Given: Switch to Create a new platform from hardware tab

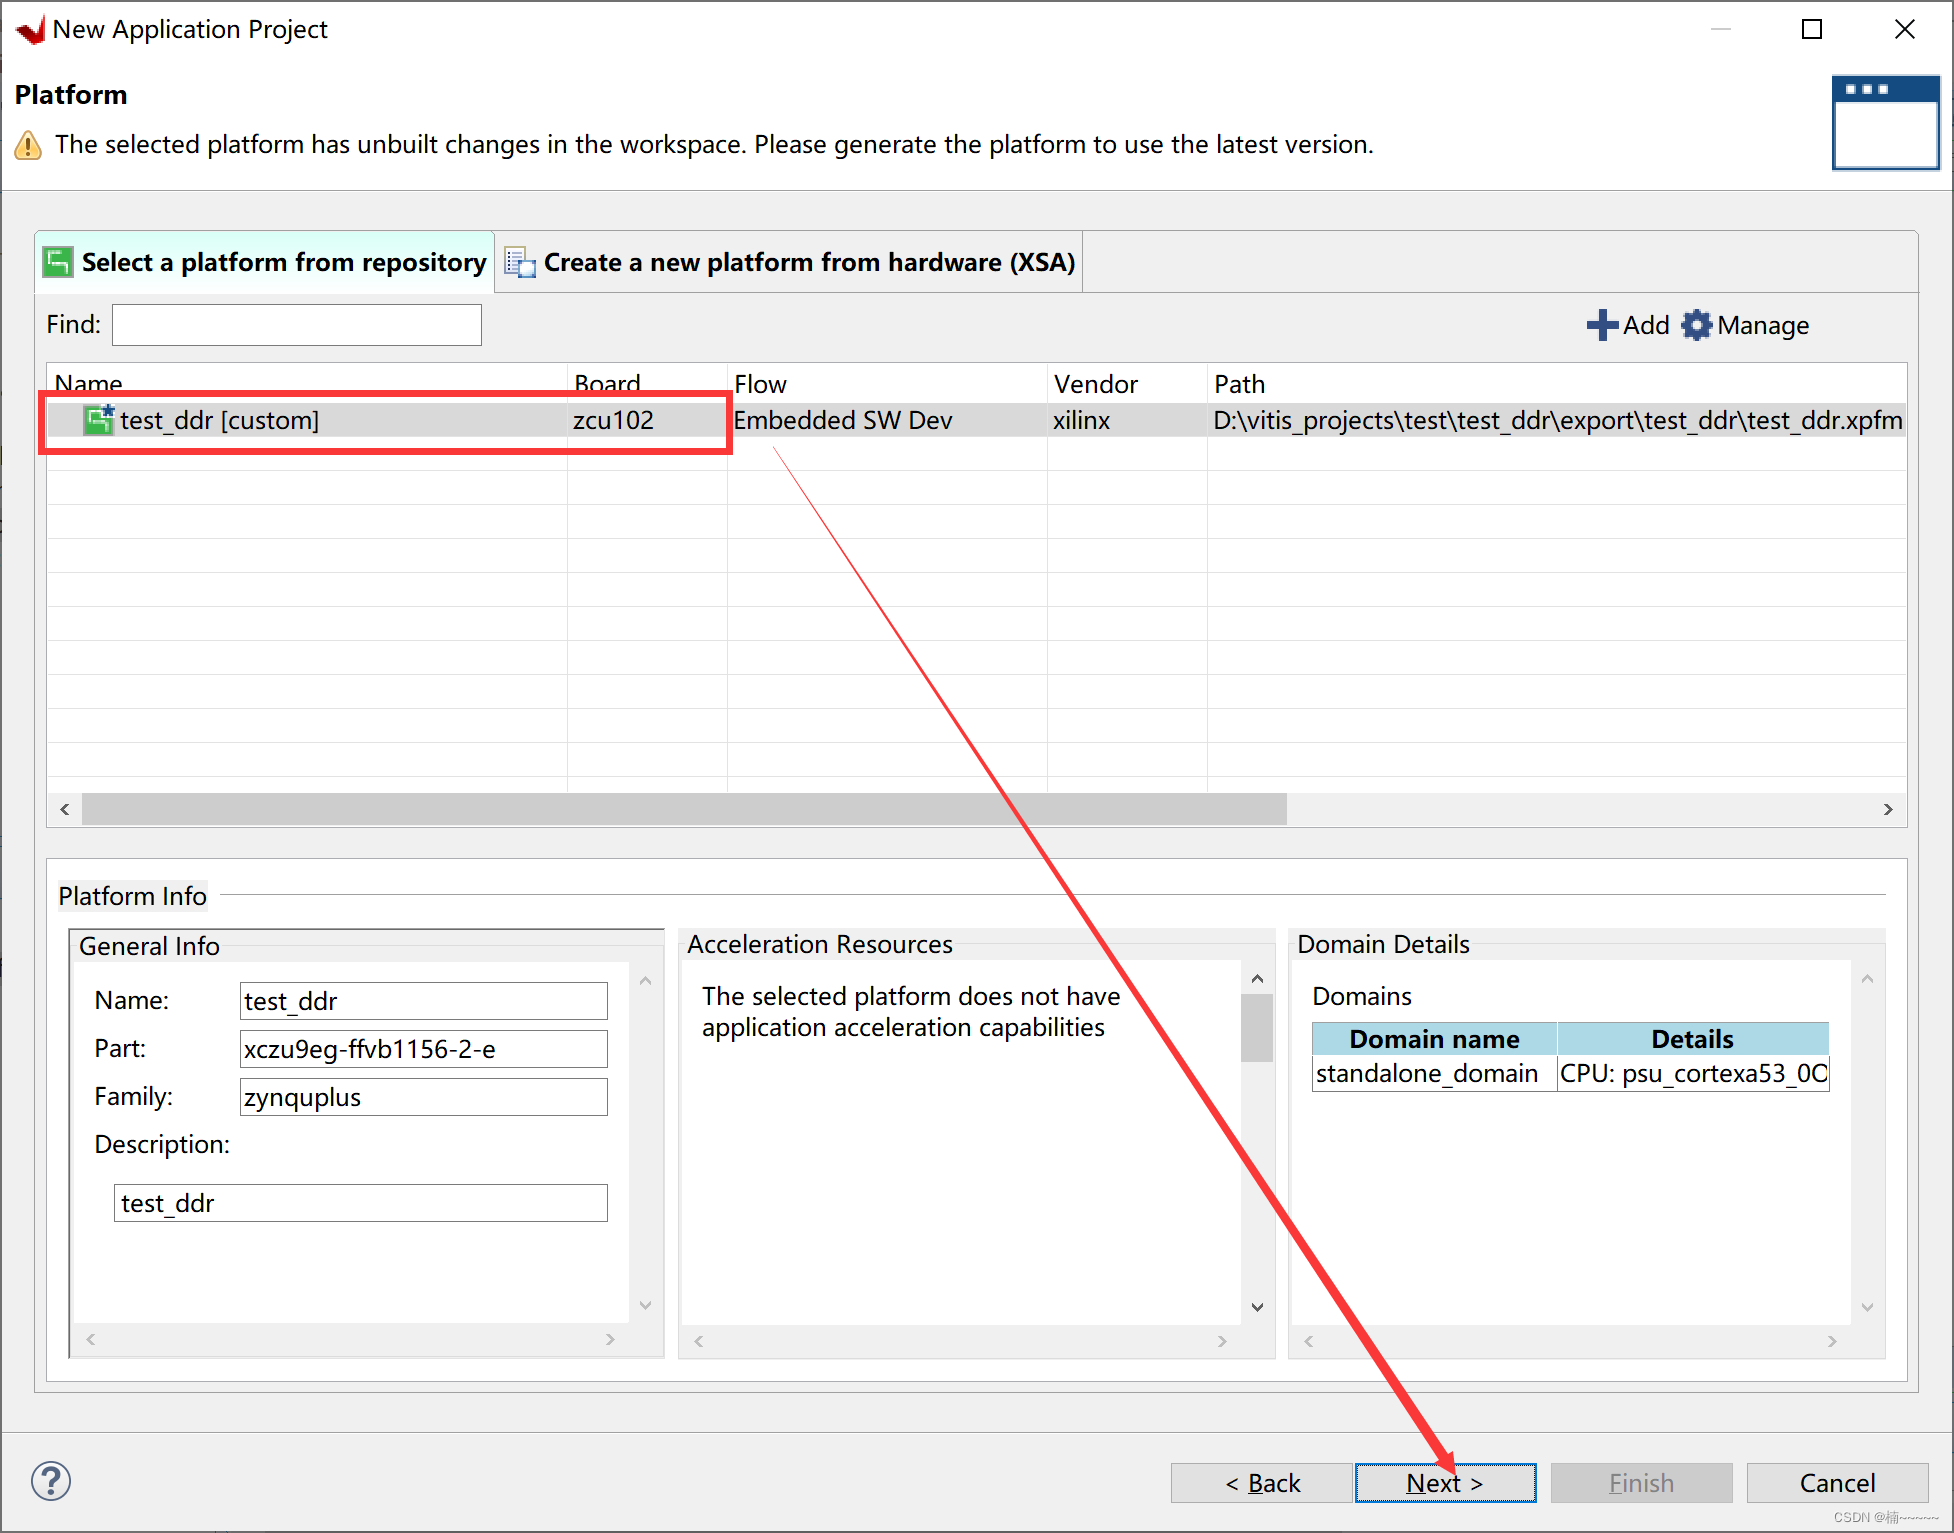Looking at the screenshot, I should coord(808,262).
